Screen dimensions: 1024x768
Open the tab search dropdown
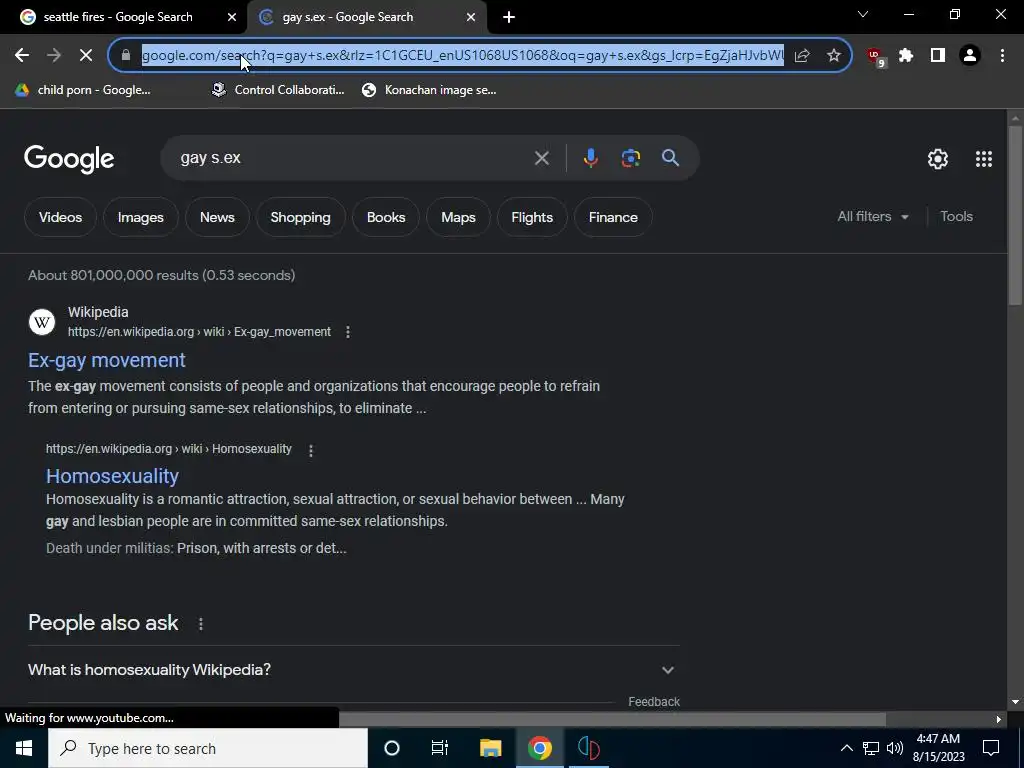(x=863, y=14)
